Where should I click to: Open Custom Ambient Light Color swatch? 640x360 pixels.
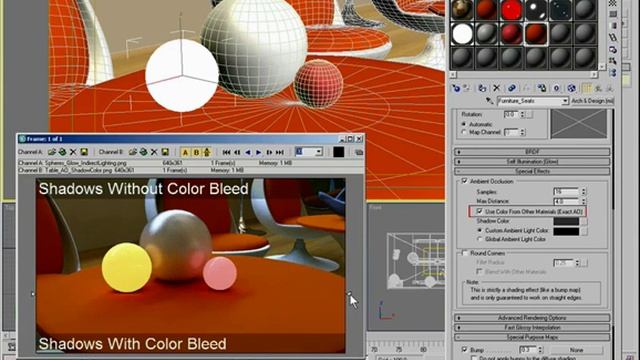pos(566,231)
